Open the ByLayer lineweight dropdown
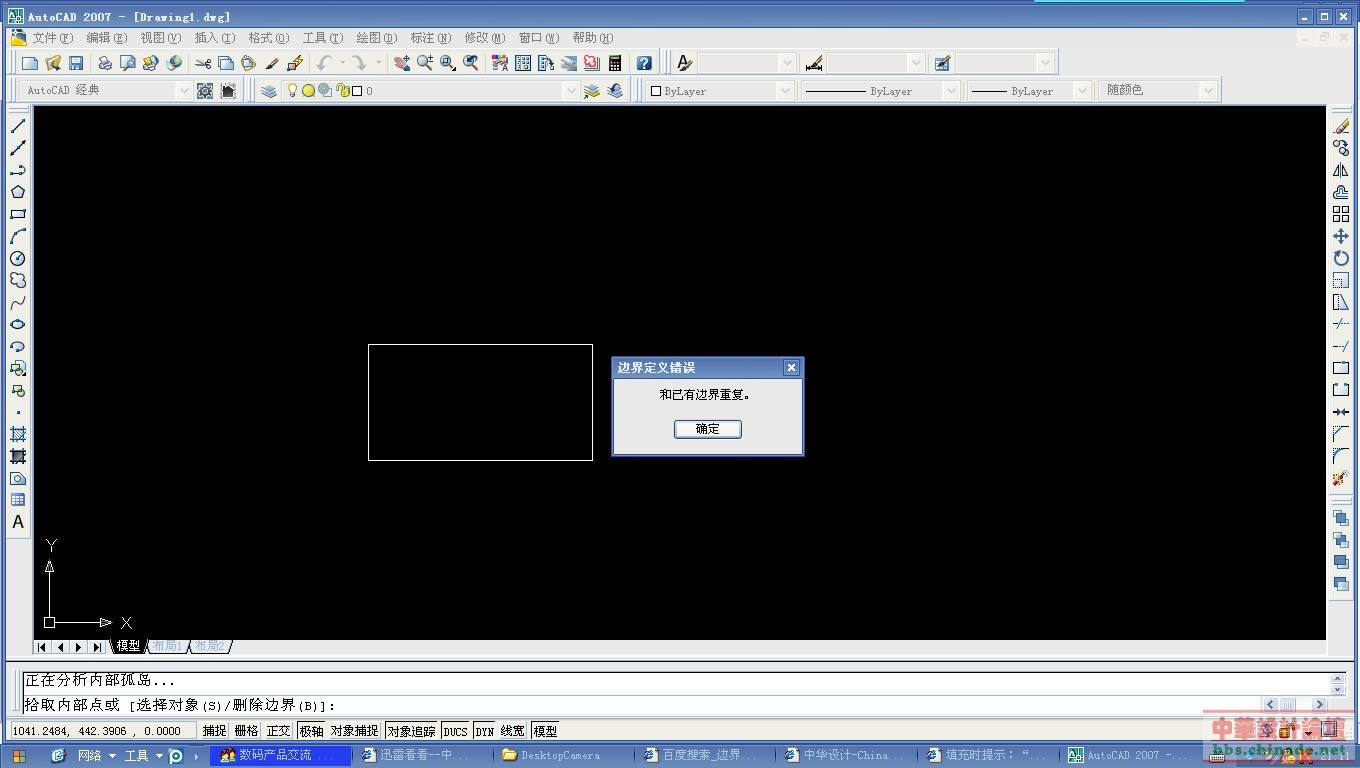The height and width of the screenshot is (768, 1360). click(x=1081, y=90)
